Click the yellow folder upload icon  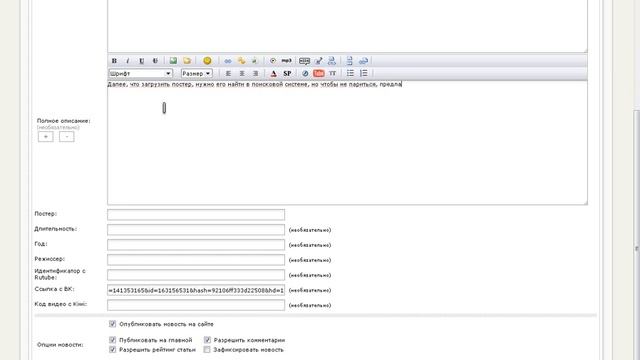[187, 61]
